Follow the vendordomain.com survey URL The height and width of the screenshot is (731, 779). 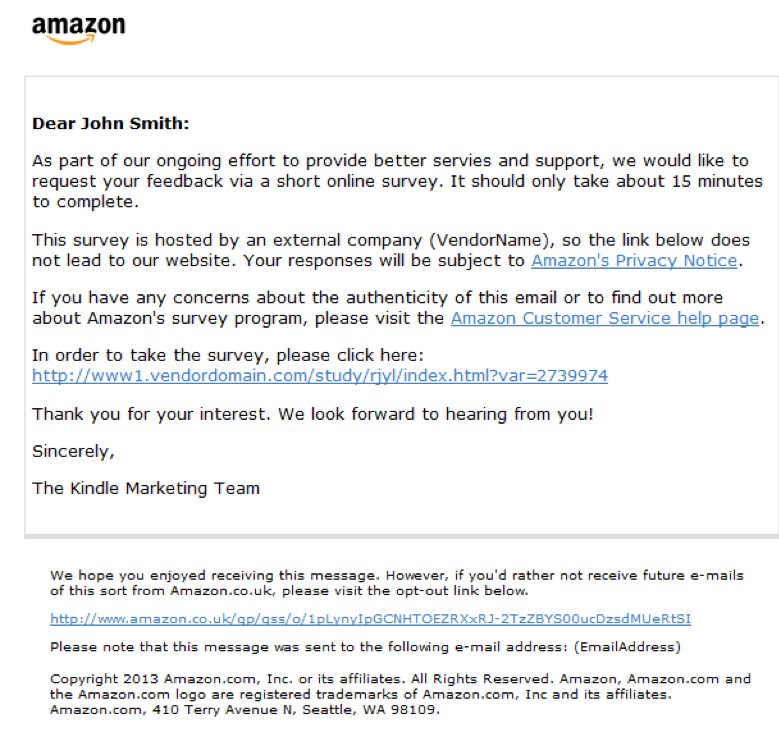319,376
